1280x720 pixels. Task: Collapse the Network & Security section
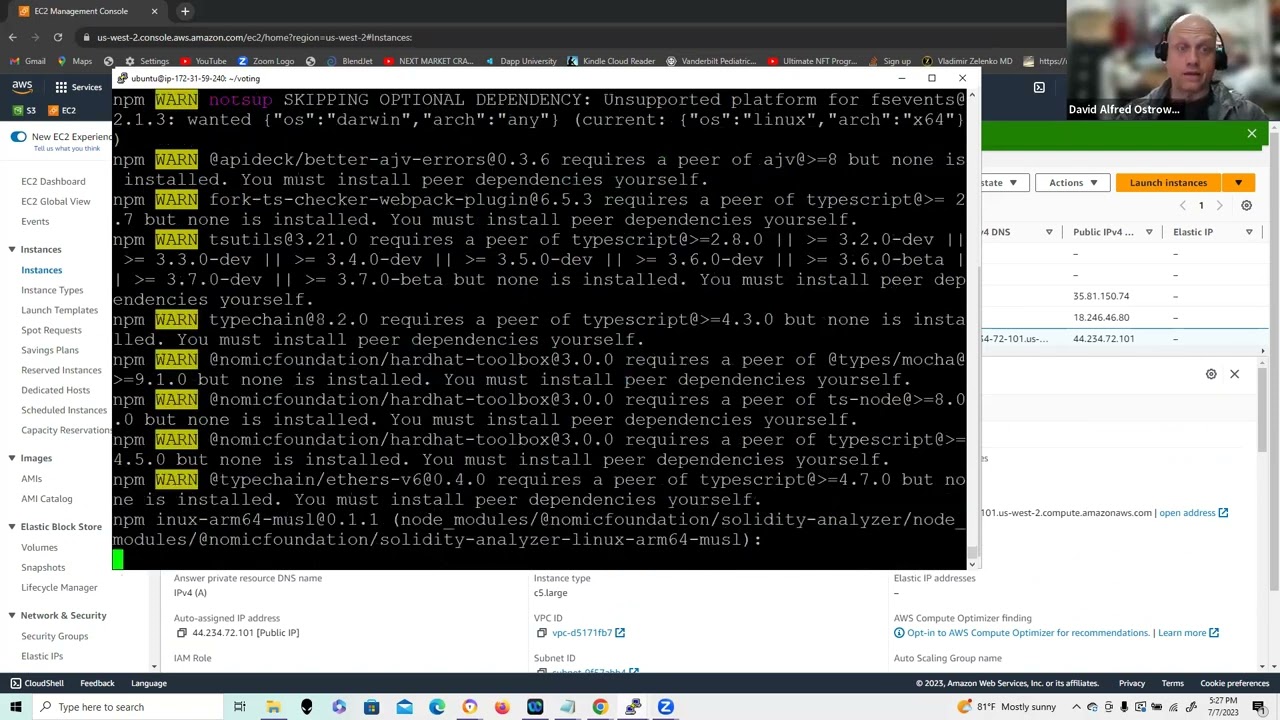coord(11,616)
